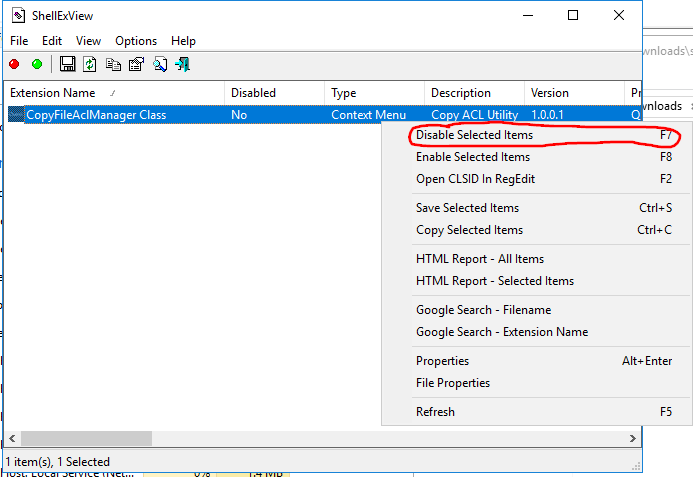This screenshot has width=693, height=477.
Task: Click the 'Context Menu' type cell
Action: click(368, 115)
